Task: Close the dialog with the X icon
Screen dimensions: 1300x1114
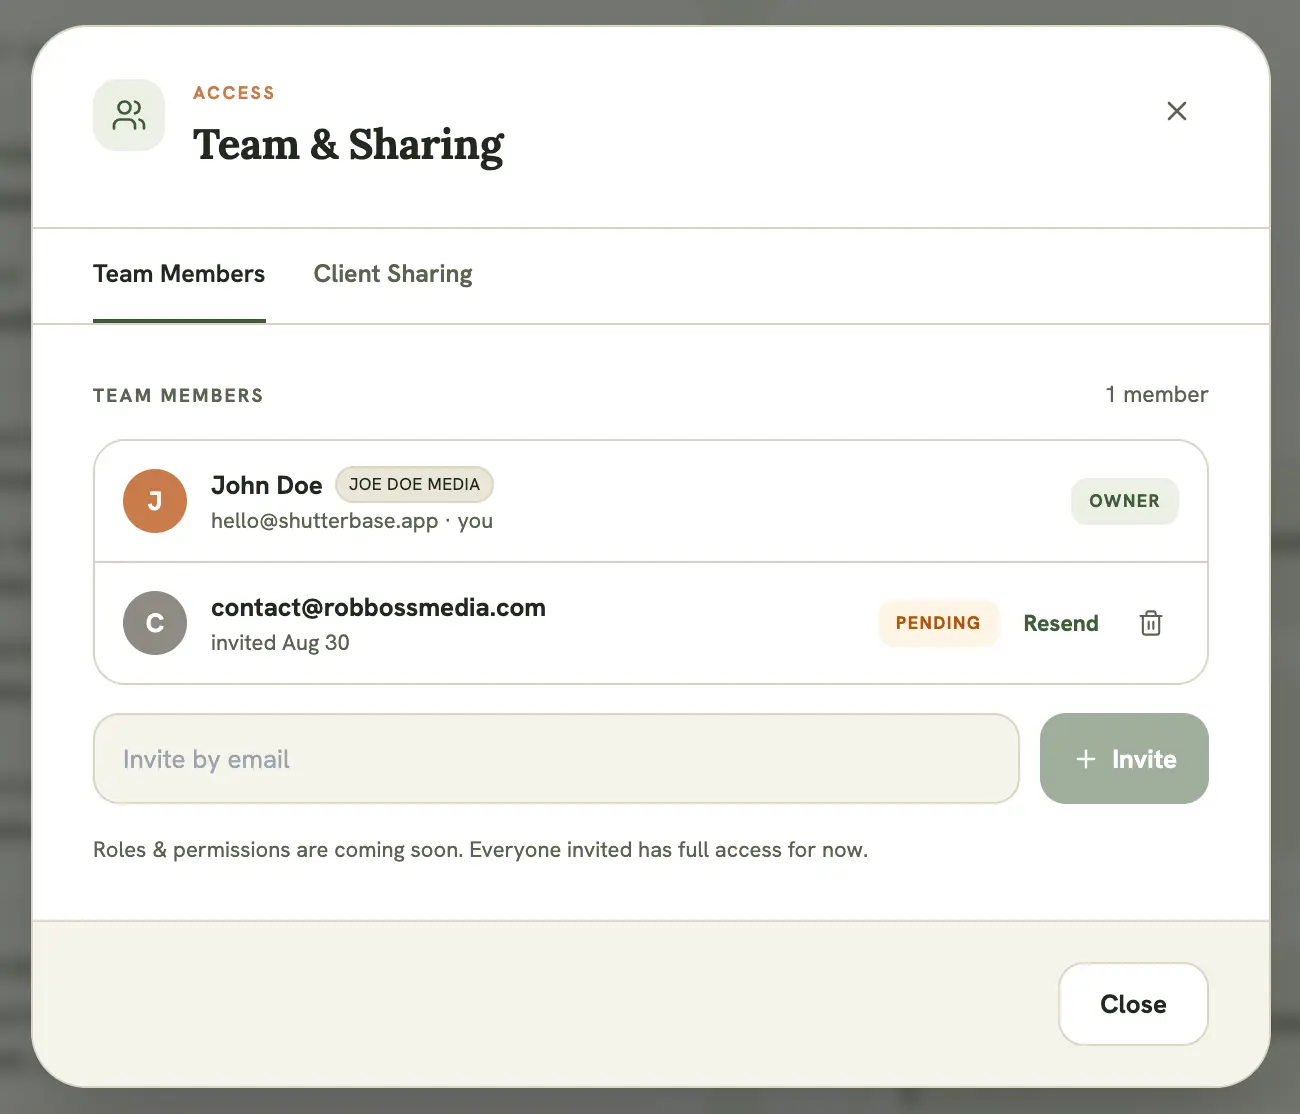Action: (1177, 111)
